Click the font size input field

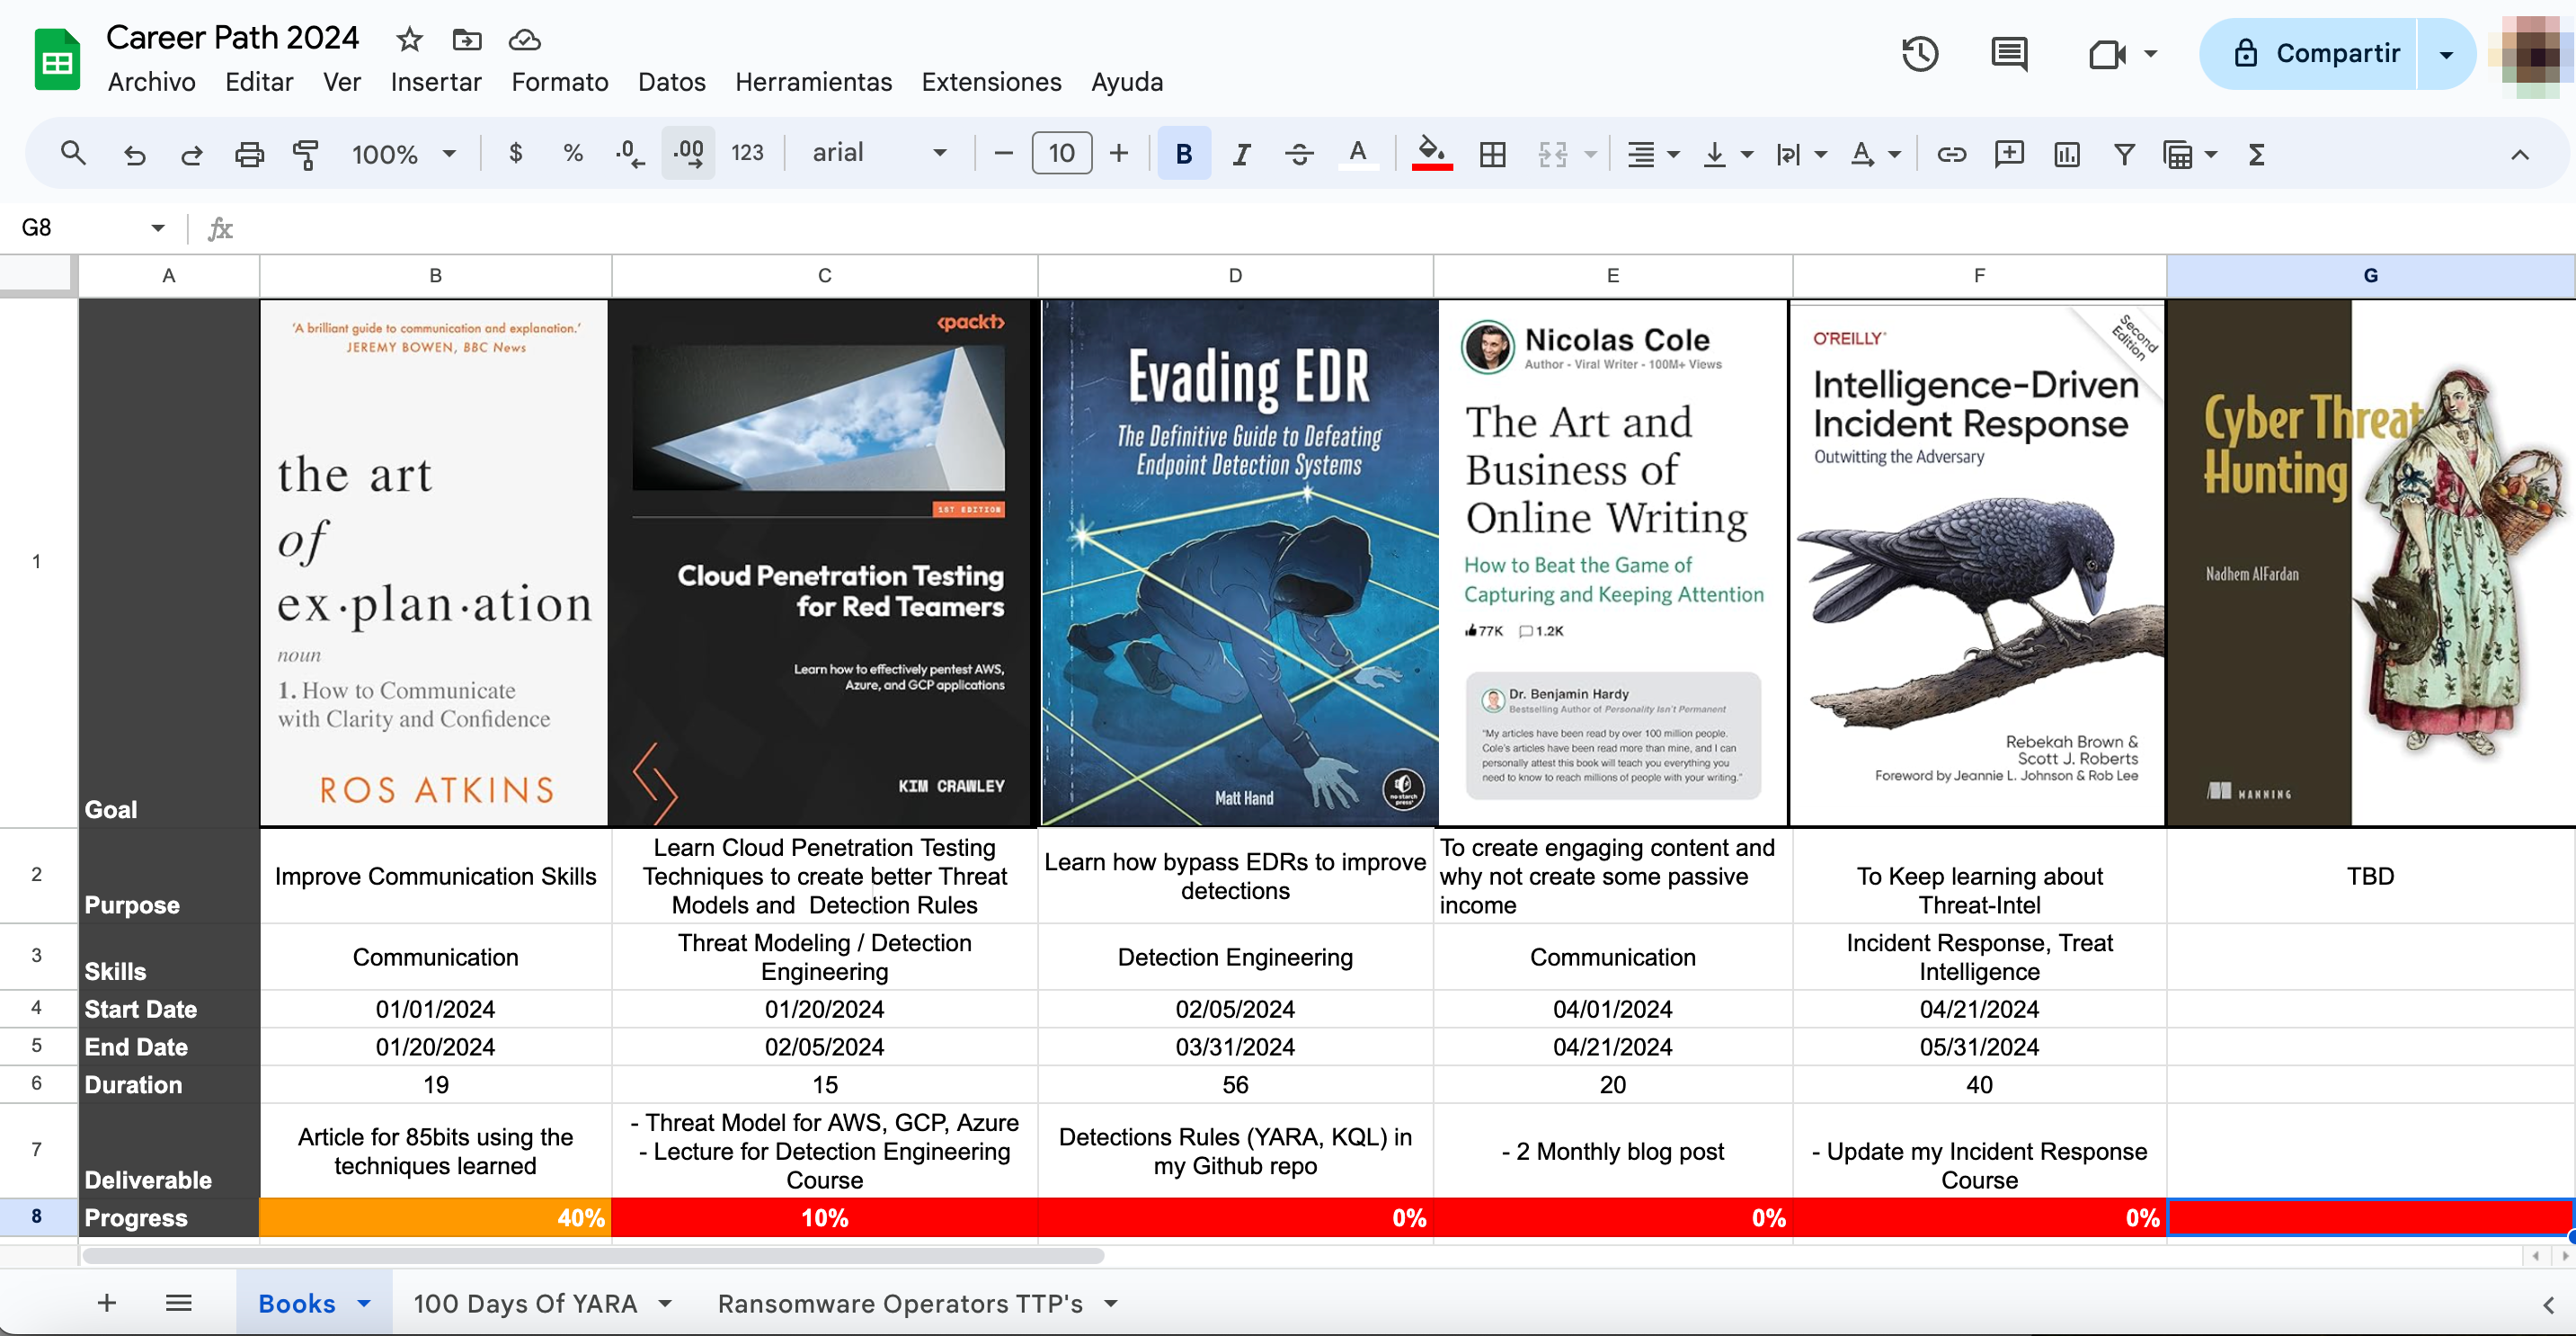(x=1061, y=153)
